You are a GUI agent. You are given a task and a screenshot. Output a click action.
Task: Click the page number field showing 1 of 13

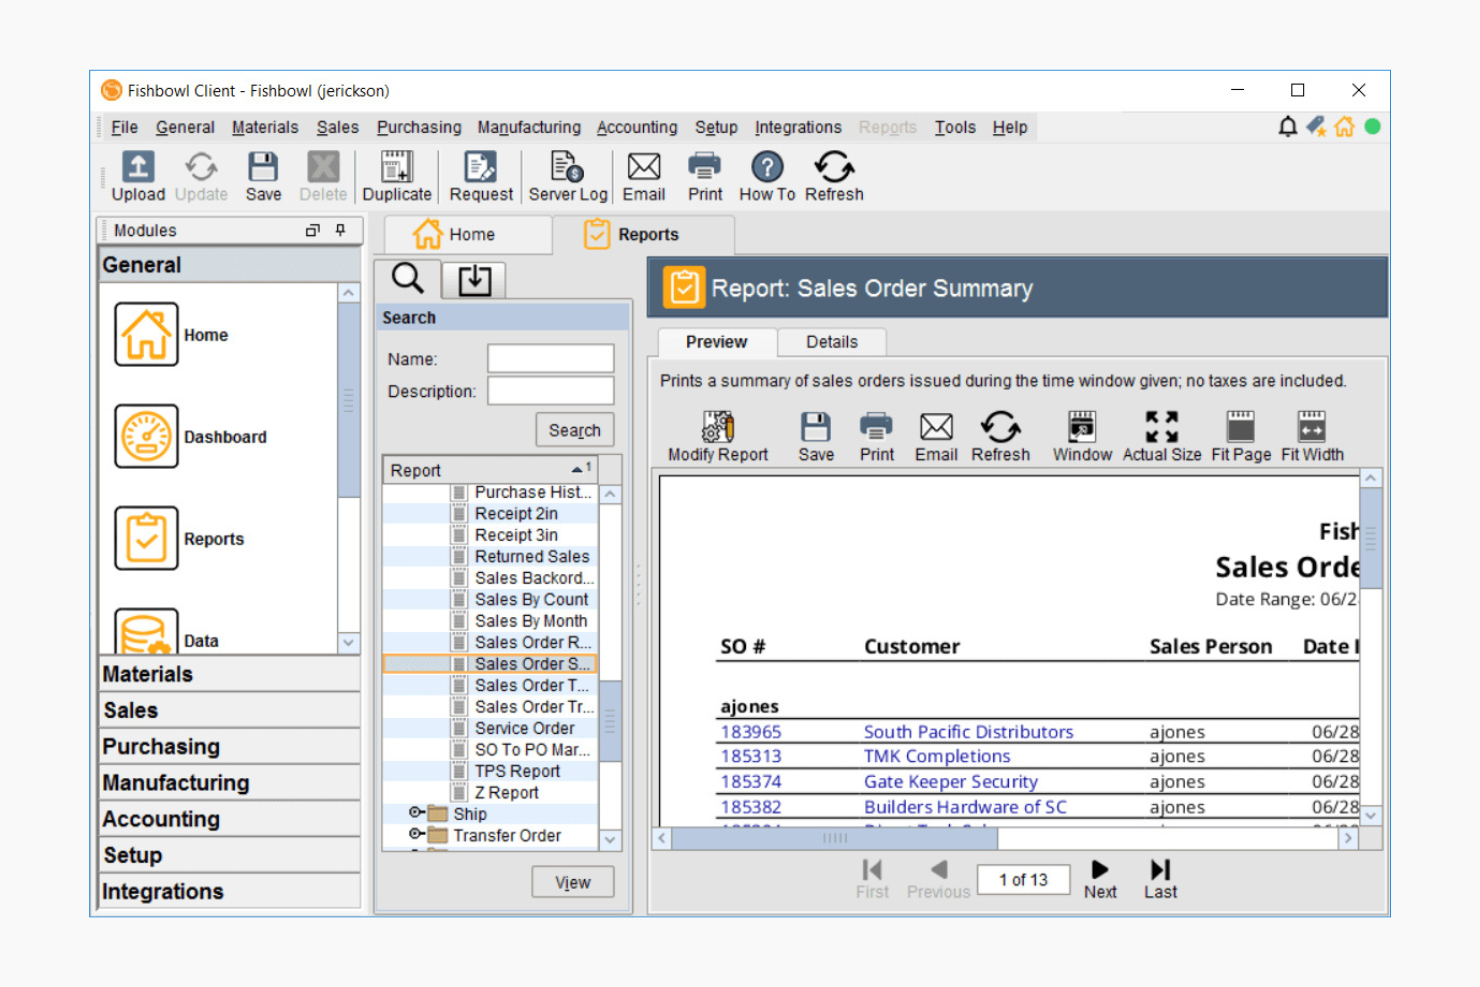(x=1023, y=879)
